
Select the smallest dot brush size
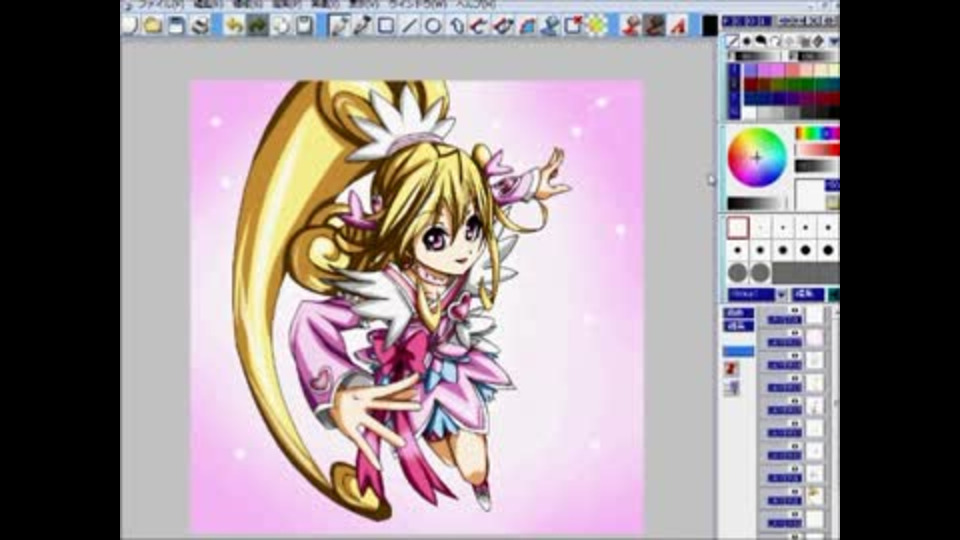click(x=760, y=227)
